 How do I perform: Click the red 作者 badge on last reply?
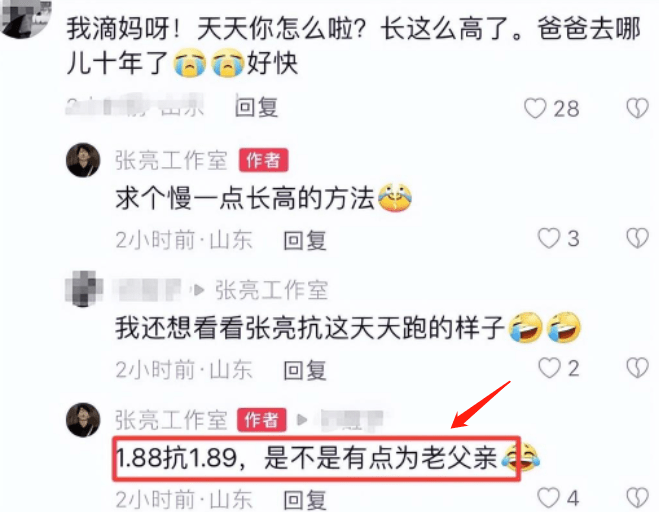pos(262,420)
